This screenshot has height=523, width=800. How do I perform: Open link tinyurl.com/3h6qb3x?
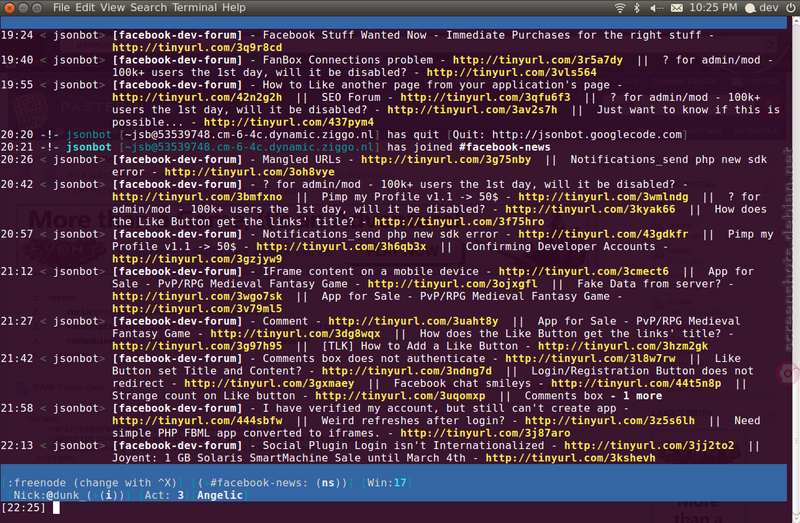point(341,246)
